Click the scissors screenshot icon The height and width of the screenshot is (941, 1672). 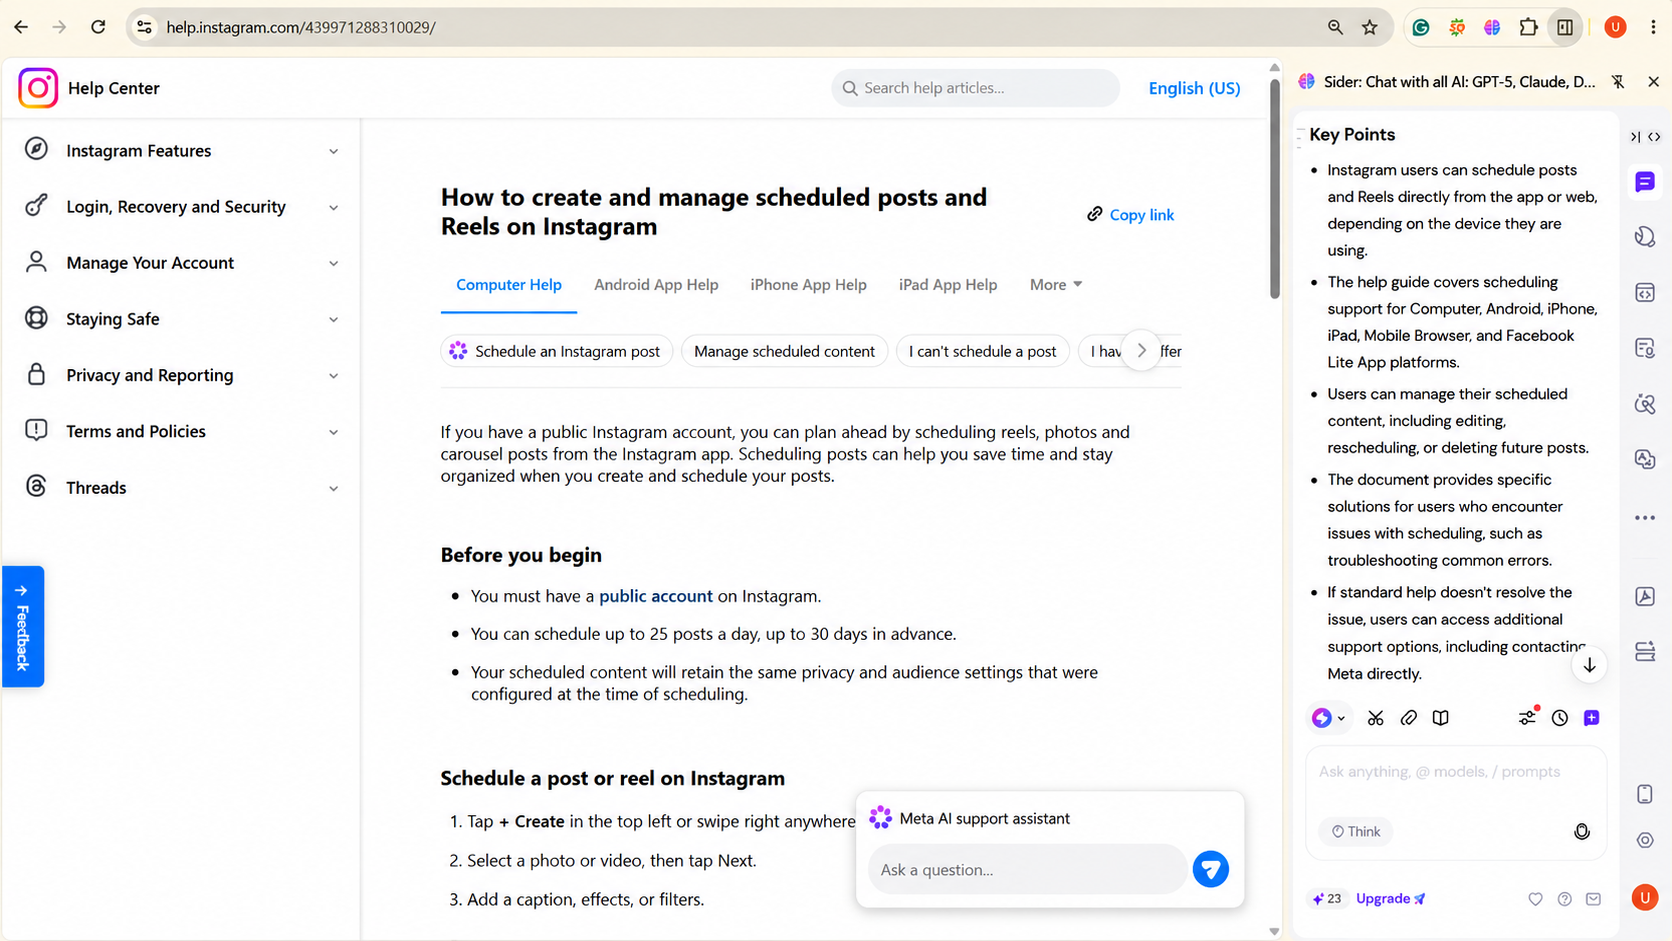point(1376,718)
